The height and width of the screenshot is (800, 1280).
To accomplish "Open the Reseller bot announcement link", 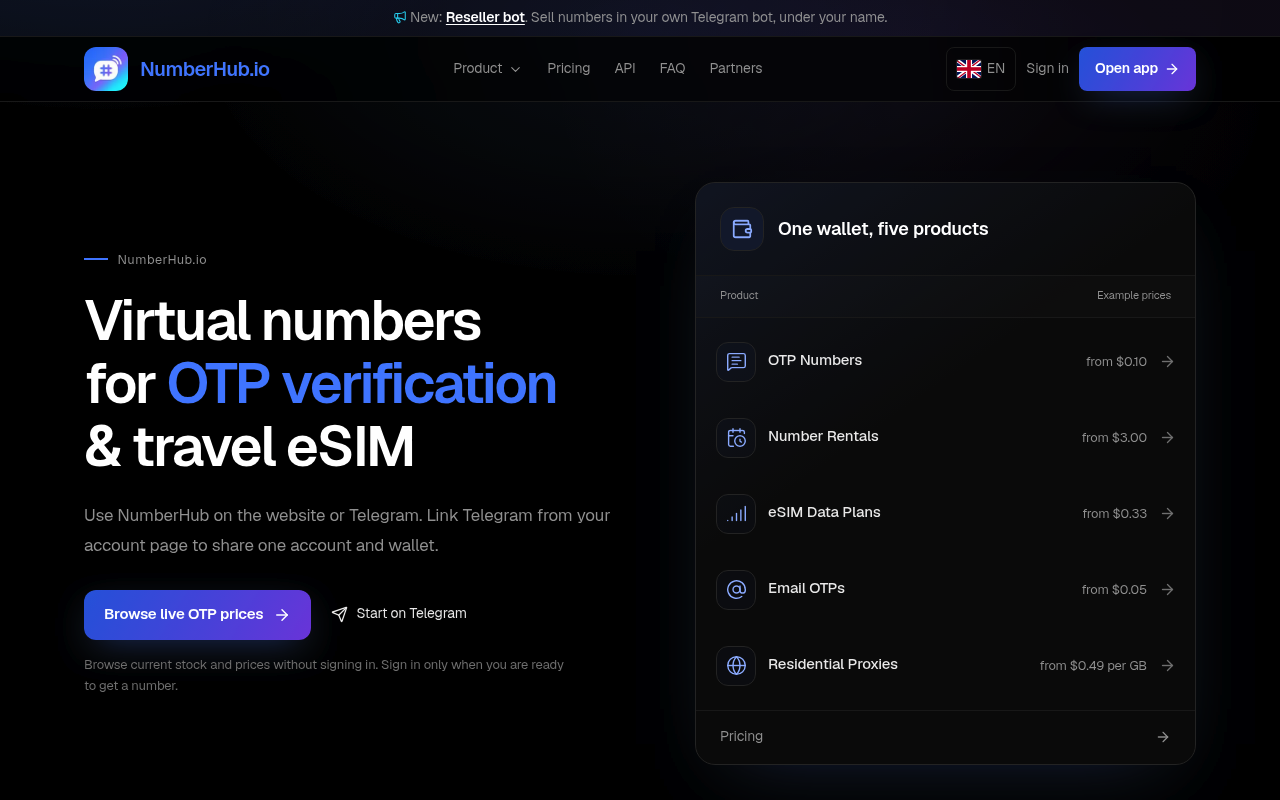I will (485, 17).
